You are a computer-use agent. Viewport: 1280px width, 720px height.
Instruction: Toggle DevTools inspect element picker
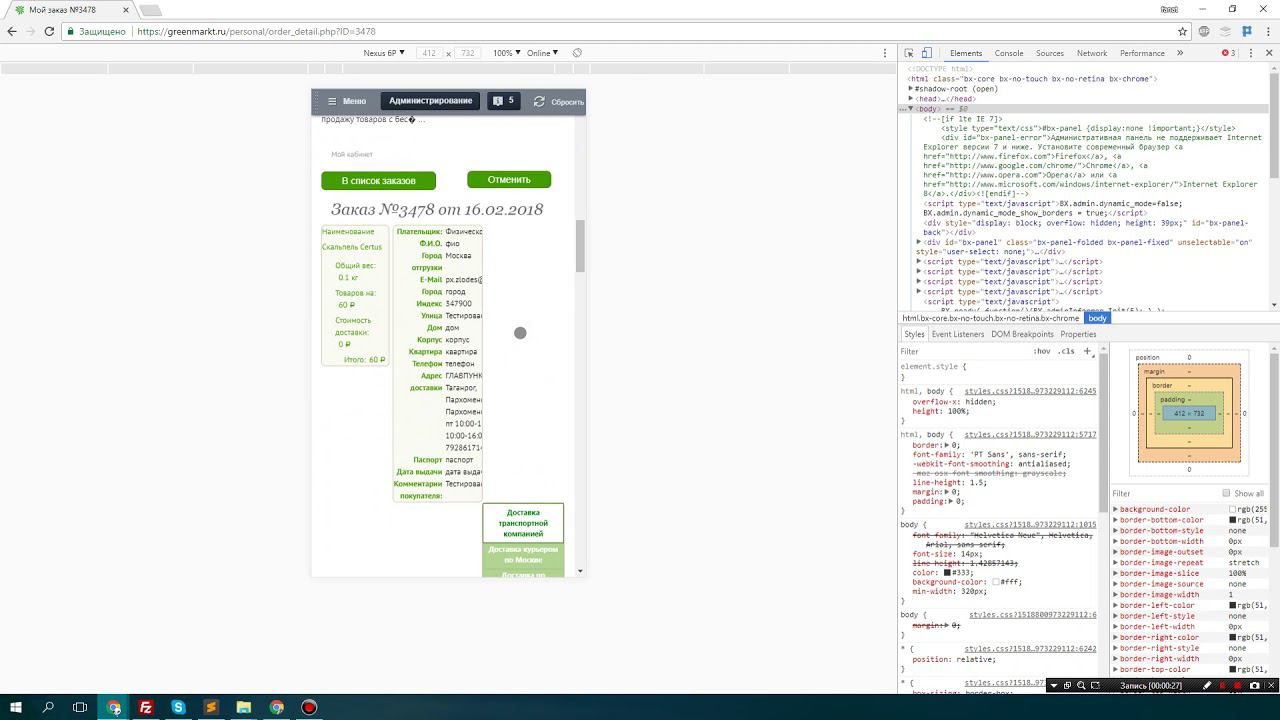tap(909, 53)
